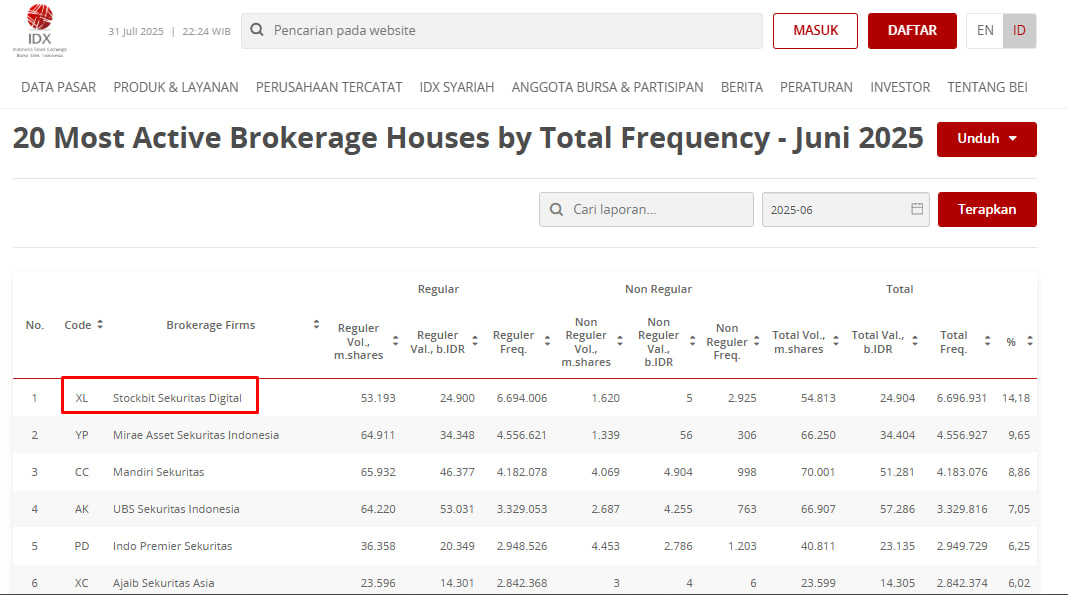This screenshot has width=1068, height=595.
Task: Focus the Pencarian pada website search box
Action: (x=502, y=31)
